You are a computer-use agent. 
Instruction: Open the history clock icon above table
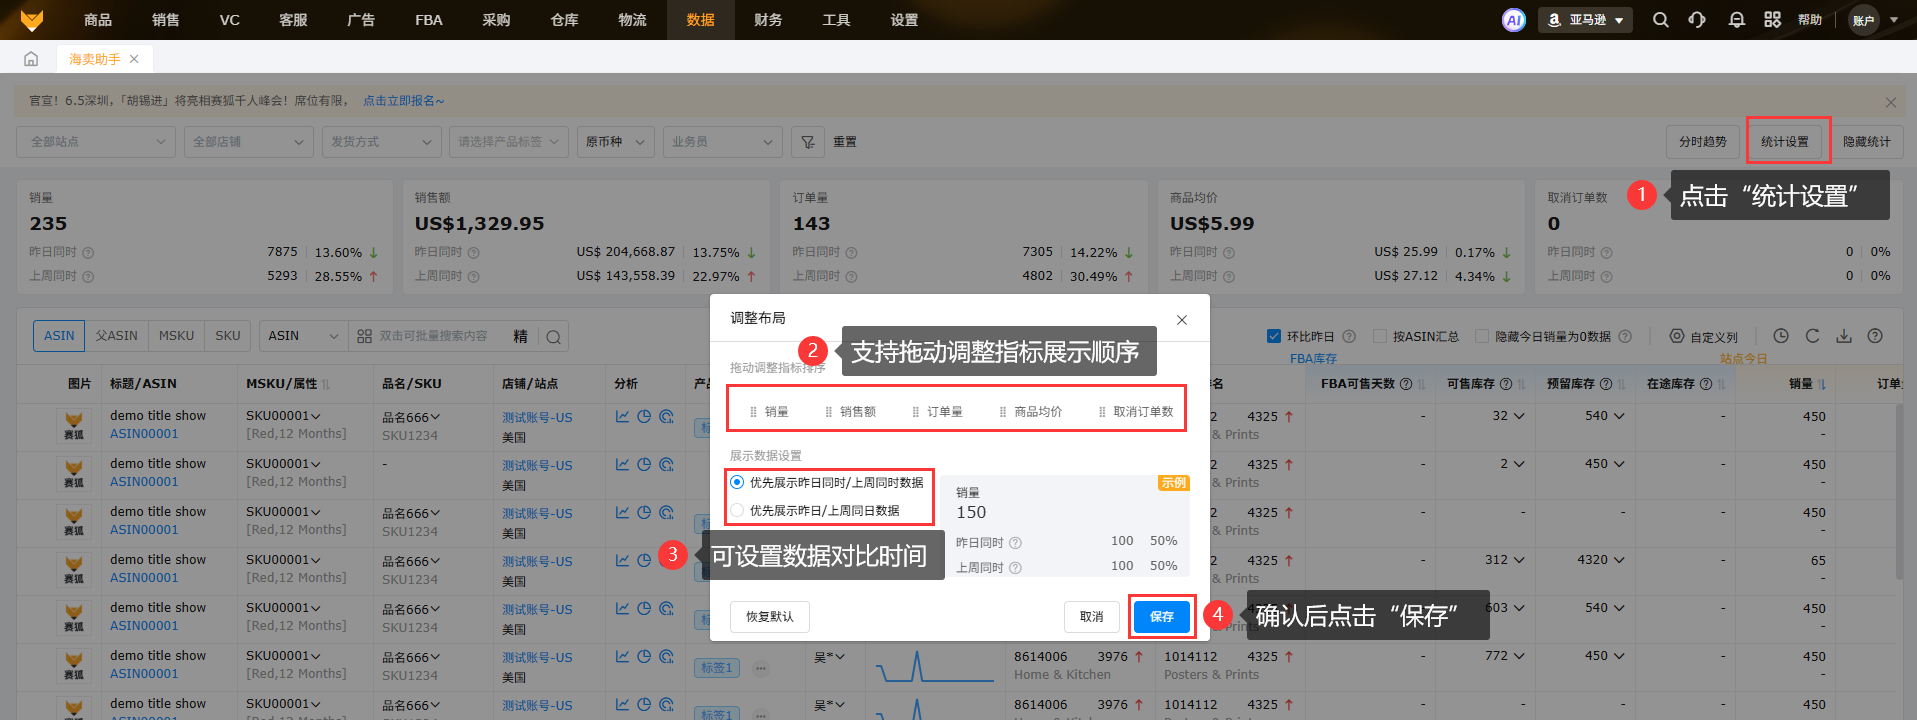[1781, 336]
